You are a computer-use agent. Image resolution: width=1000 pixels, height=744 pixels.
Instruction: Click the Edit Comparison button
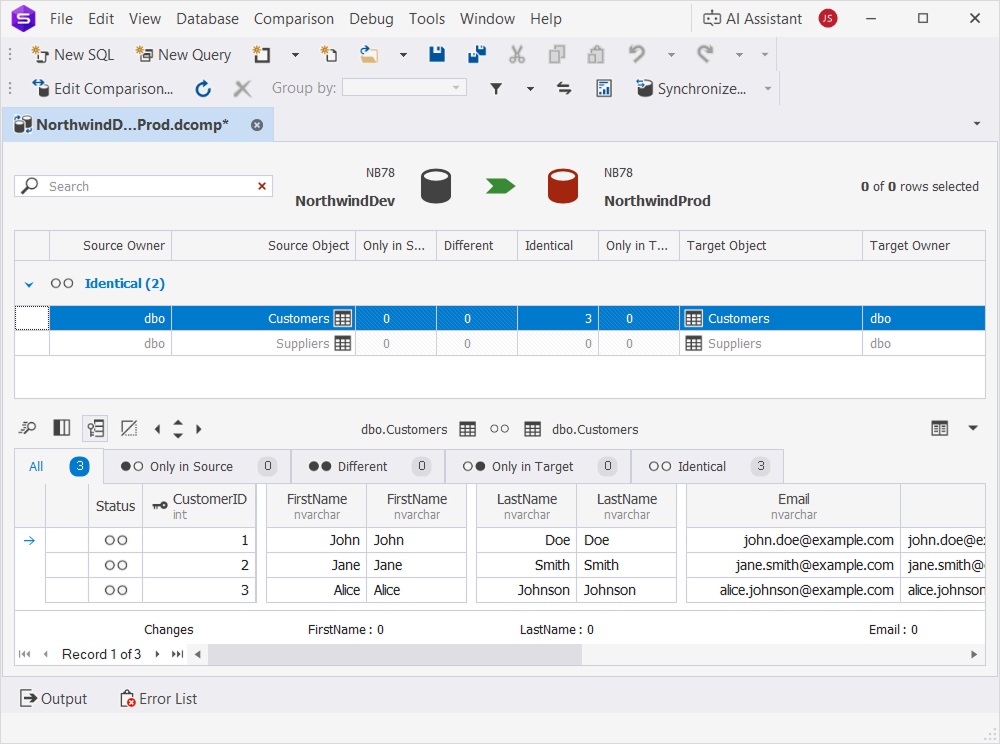tap(102, 89)
